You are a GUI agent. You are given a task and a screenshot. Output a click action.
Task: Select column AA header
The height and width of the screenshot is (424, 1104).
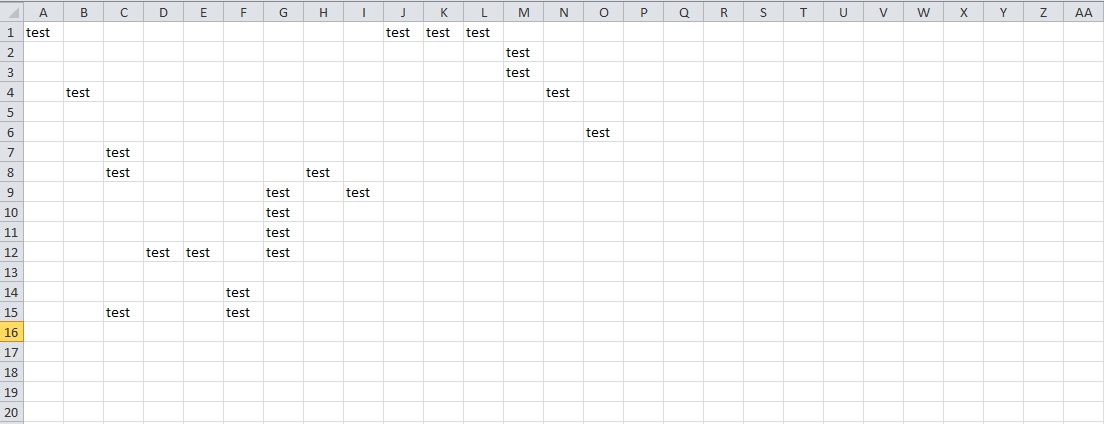(1083, 12)
